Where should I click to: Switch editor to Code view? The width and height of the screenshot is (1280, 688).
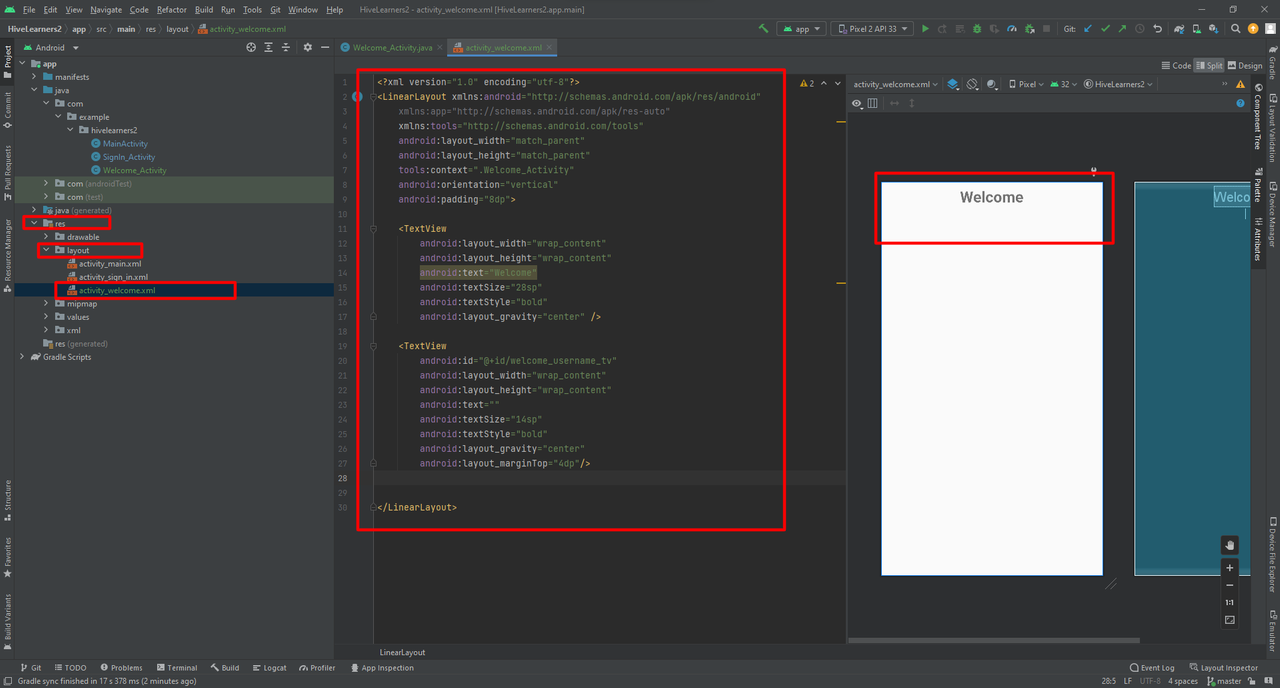pos(1176,65)
